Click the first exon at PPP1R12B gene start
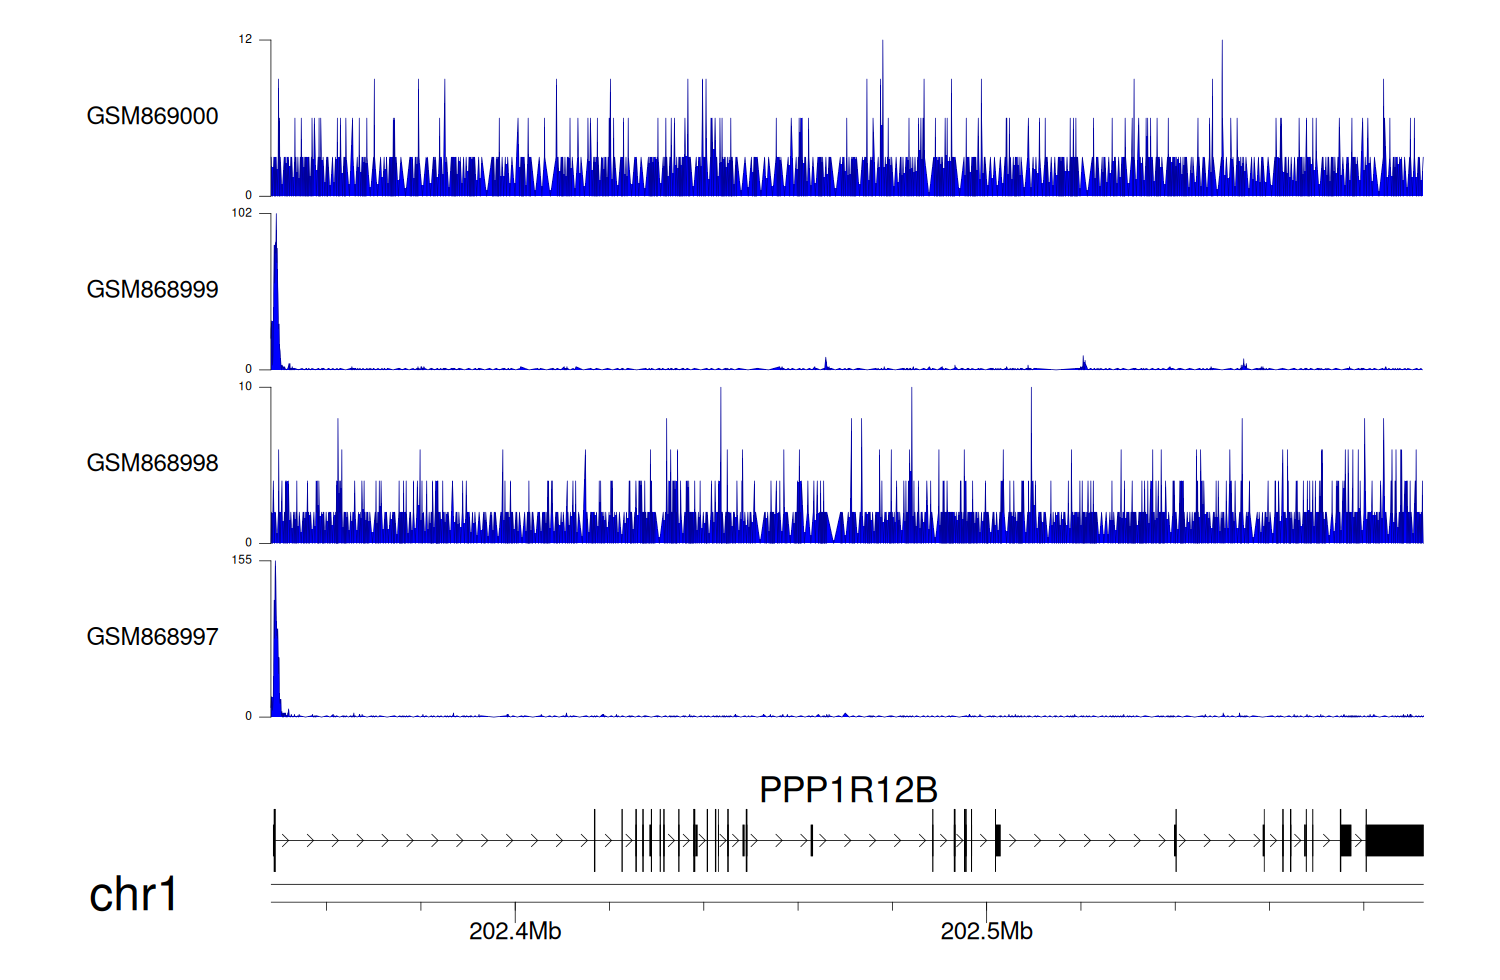This screenshot has width=1500, height=980. pos(274,840)
